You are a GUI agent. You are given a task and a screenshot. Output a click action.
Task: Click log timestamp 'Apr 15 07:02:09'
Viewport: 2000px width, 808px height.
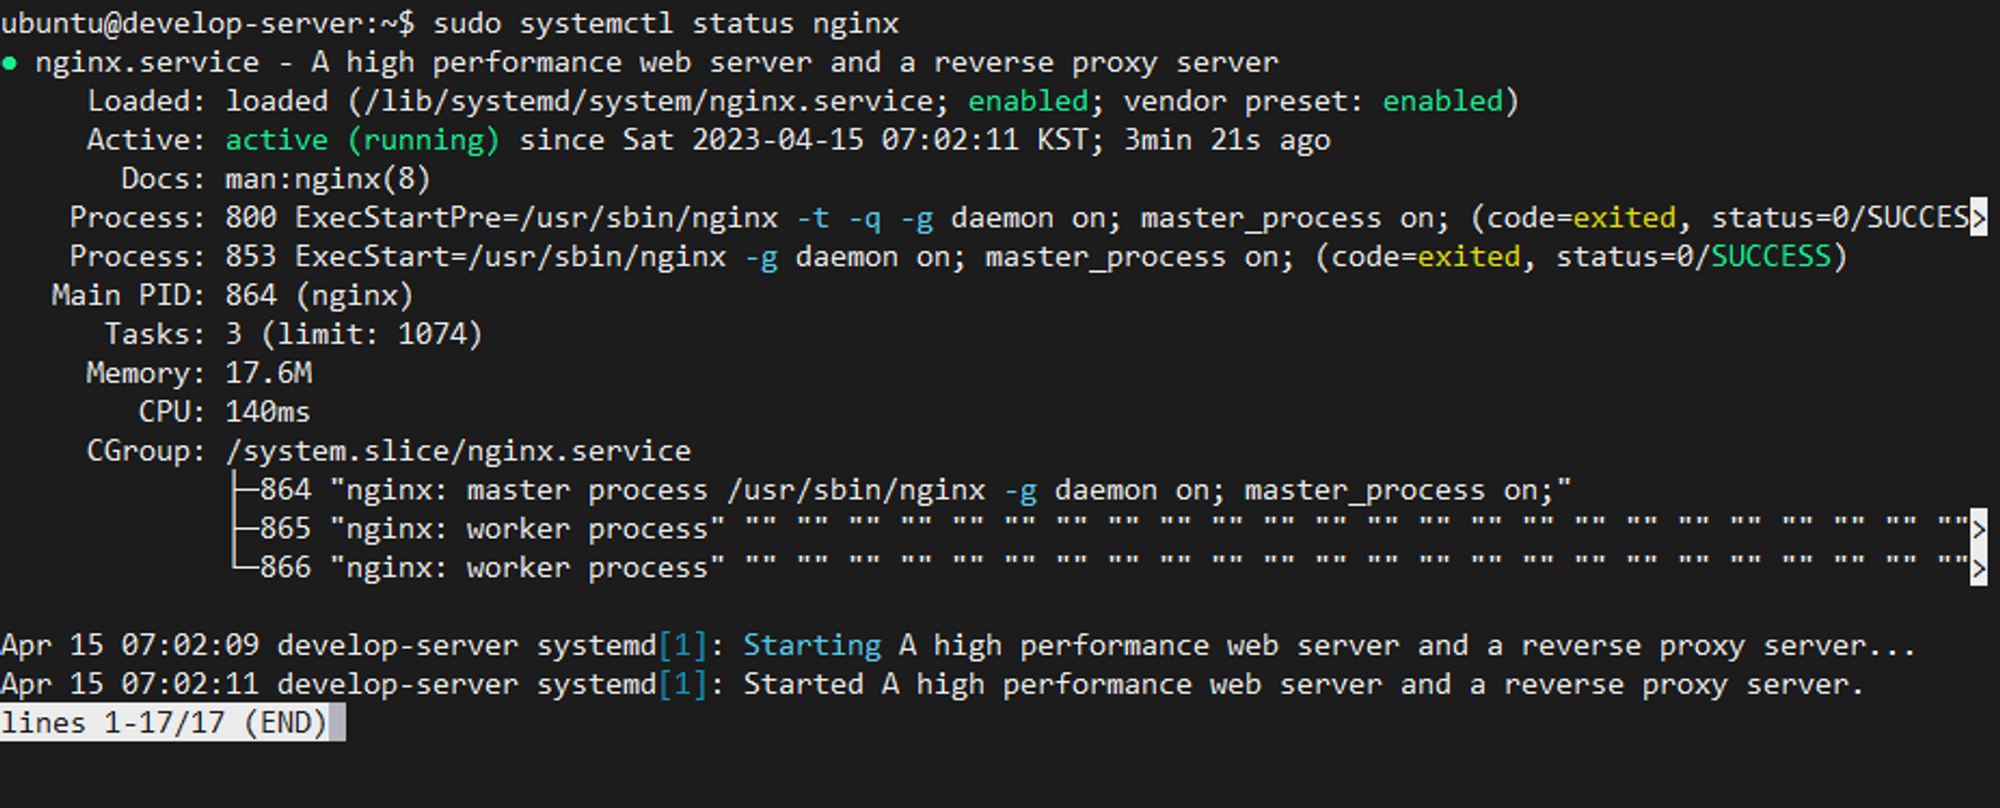pyautogui.click(x=130, y=646)
